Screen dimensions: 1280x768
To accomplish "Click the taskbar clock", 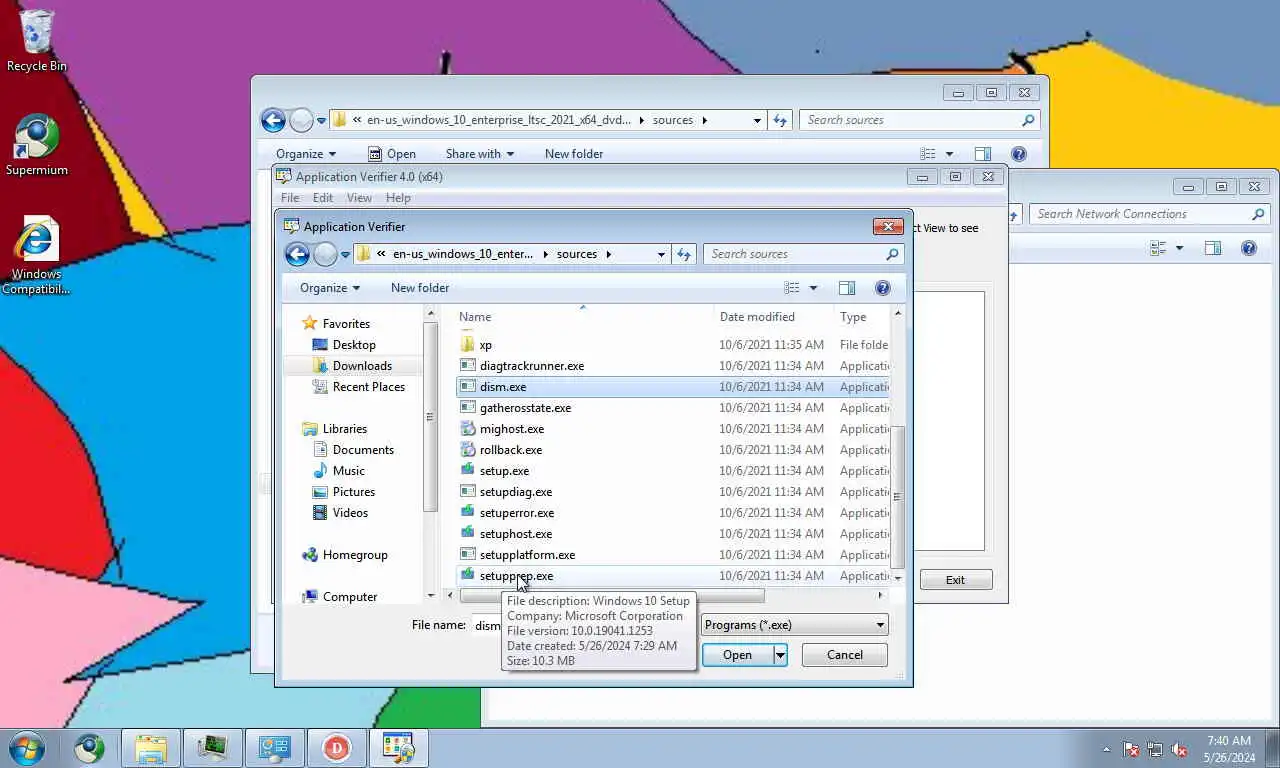I will tap(1229, 749).
